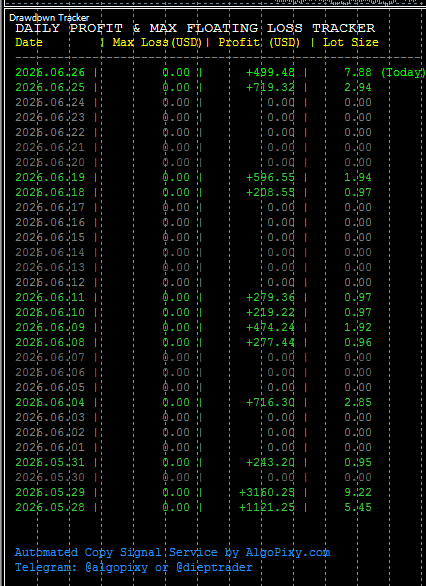426x586 pixels.
Task: Click the +596.55 profit value
Action: point(271,177)
